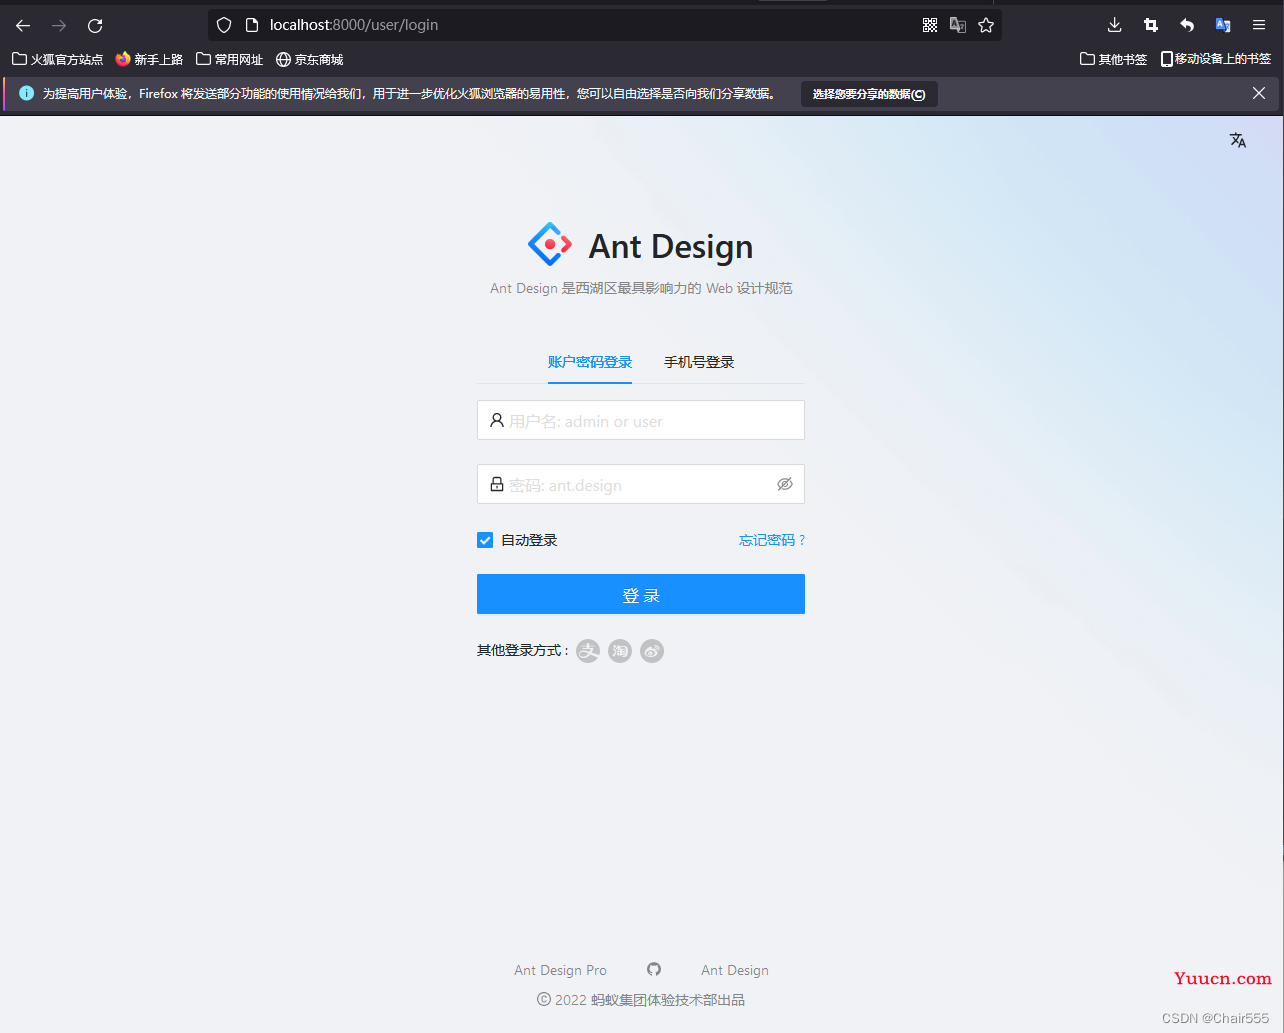Click the page info icon in address bar

[x=252, y=25]
